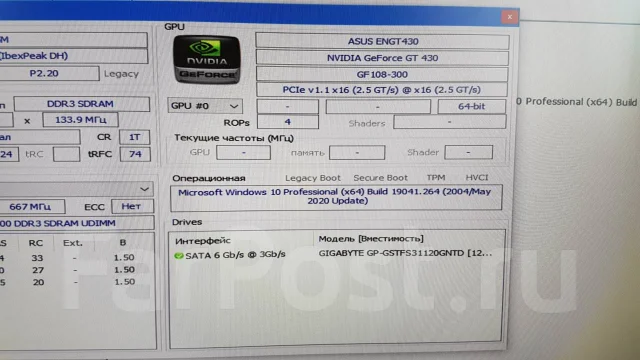The image size is (640, 360).
Task: Click the Windows 10 Professional OS description box
Action: 336,198
